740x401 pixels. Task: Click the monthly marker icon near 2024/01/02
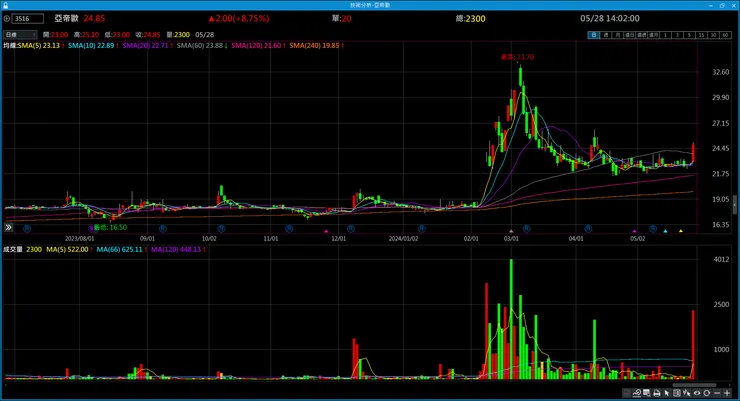coord(421,229)
